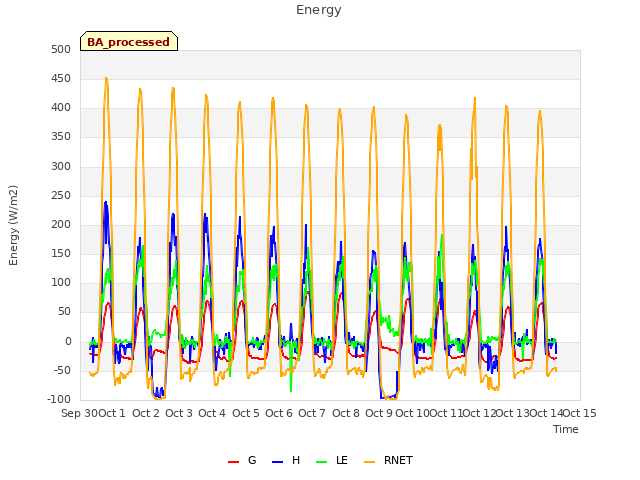The image size is (640, 480).
Task: Select the G legend label
Action: pos(252,460)
